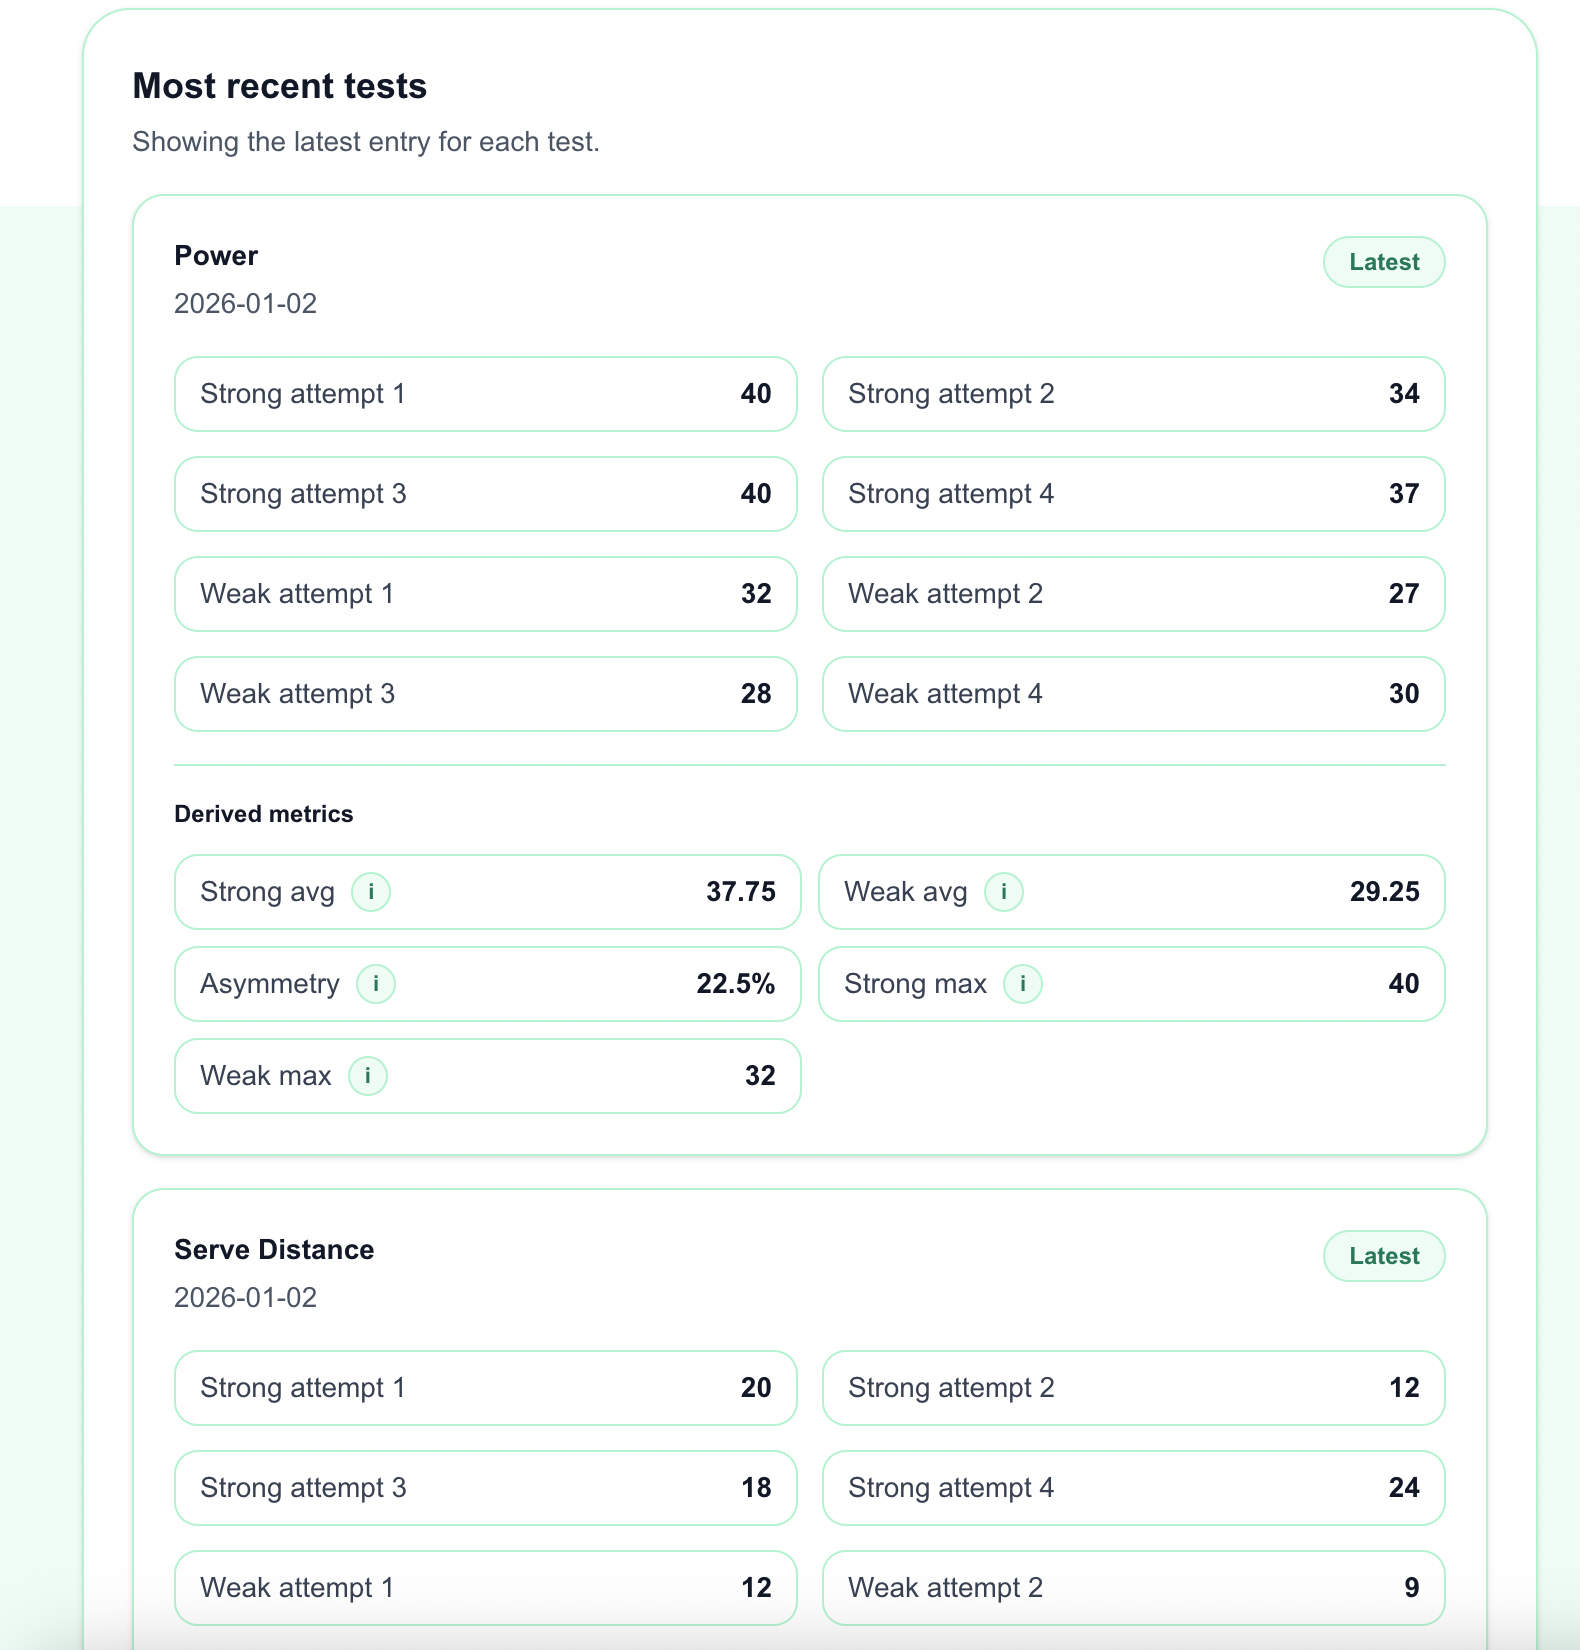Viewport: 1580px width, 1650px height.
Task: Click the Latest badge on the Power card
Action: tap(1383, 261)
